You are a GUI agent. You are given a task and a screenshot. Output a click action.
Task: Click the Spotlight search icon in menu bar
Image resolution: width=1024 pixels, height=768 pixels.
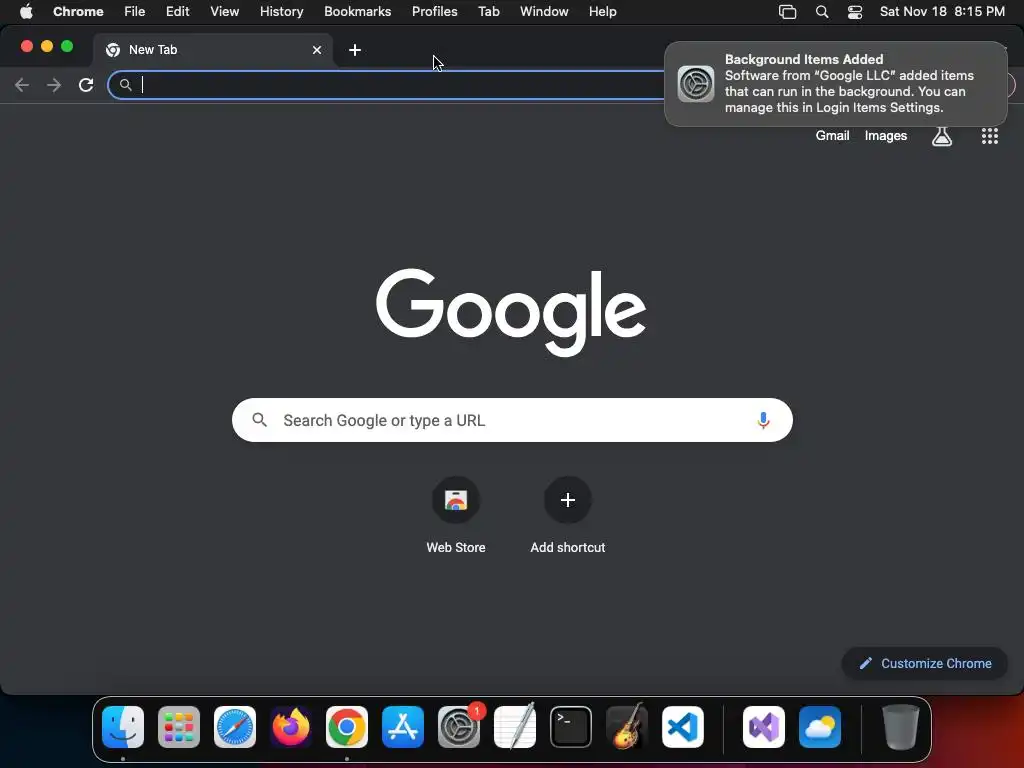(822, 12)
